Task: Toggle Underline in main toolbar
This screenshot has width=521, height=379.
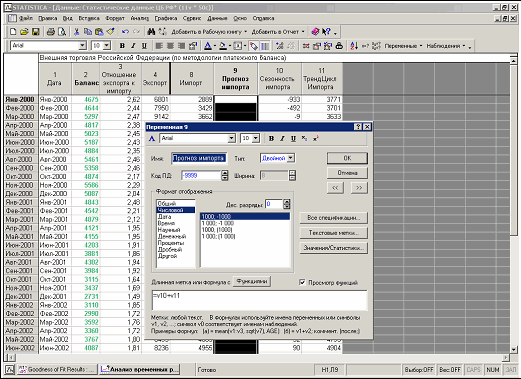Action: [144, 46]
